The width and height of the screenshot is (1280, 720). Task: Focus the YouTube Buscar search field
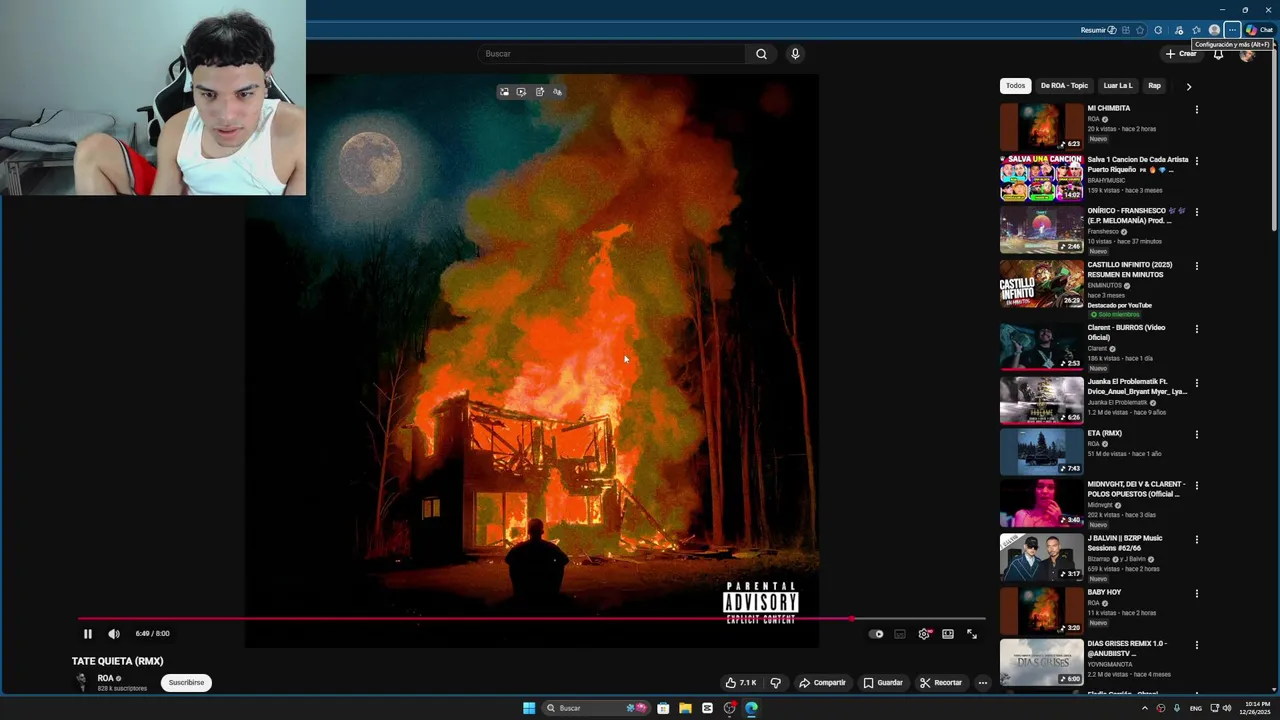point(611,54)
